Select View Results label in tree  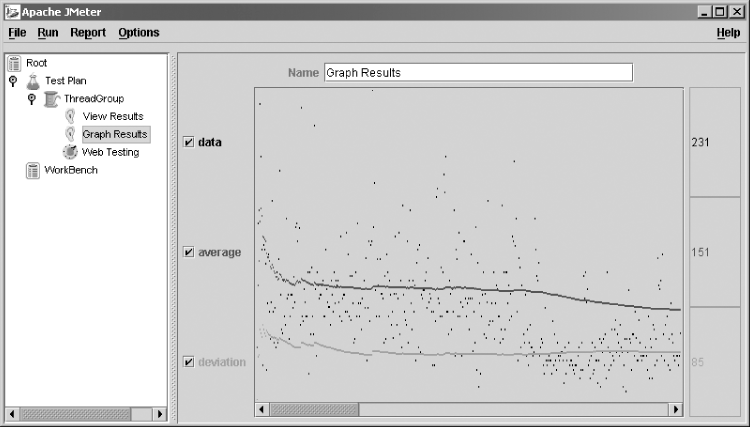(113, 116)
